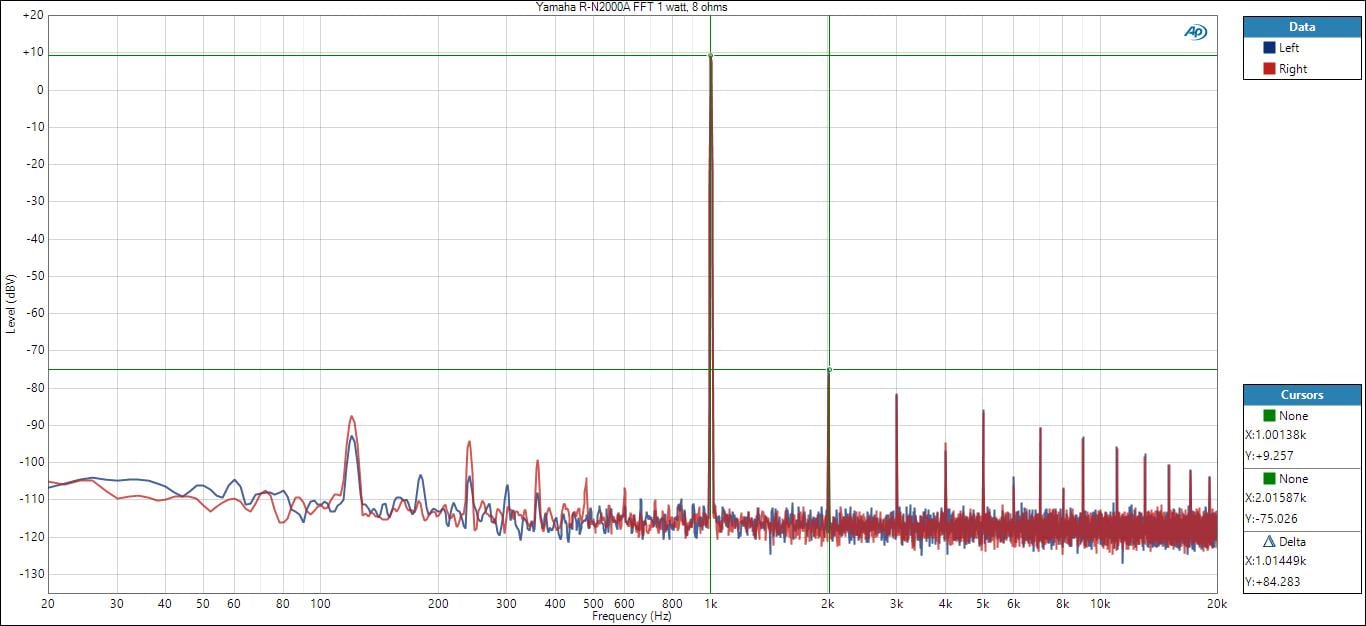Click the Delta Y value +84.283
1366x626 pixels.
tap(1275, 581)
